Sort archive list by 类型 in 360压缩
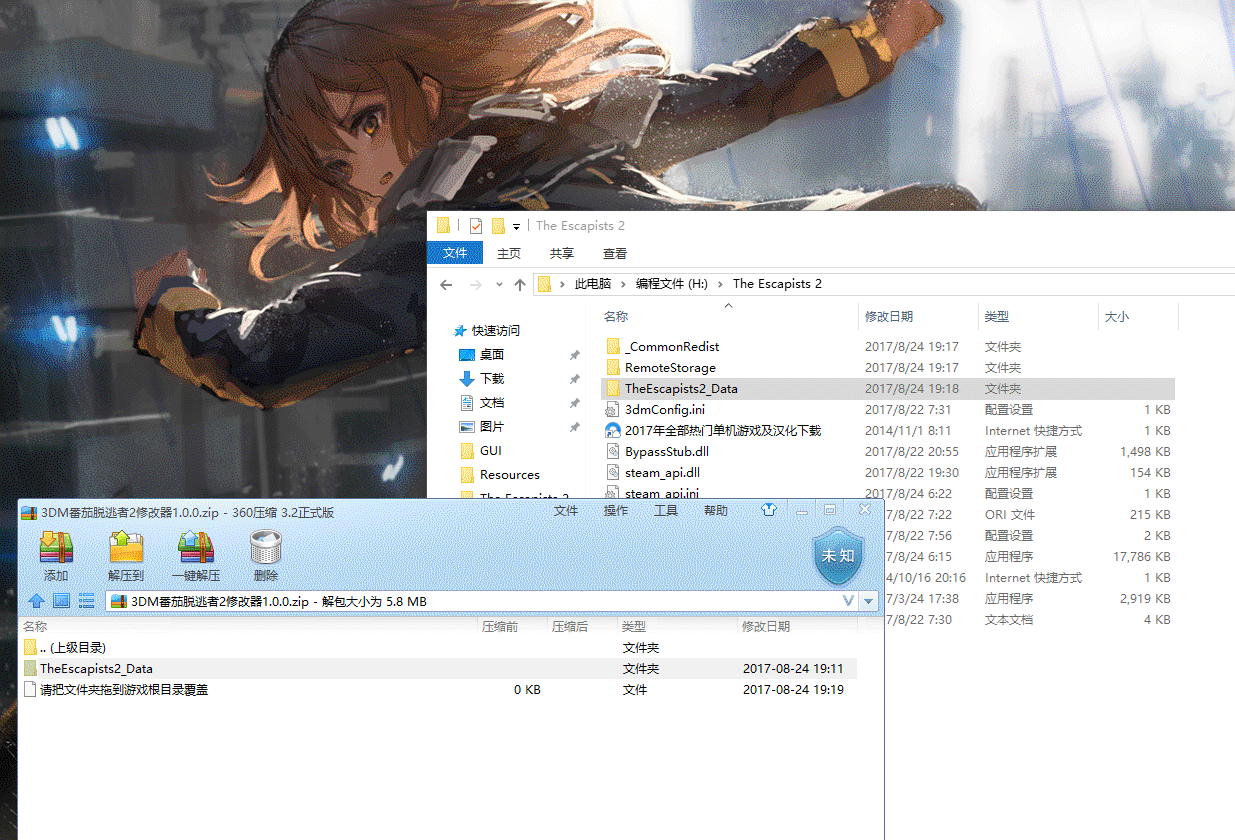Image resolution: width=1235 pixels, height=840 pixels. click(x=633, y=626)
